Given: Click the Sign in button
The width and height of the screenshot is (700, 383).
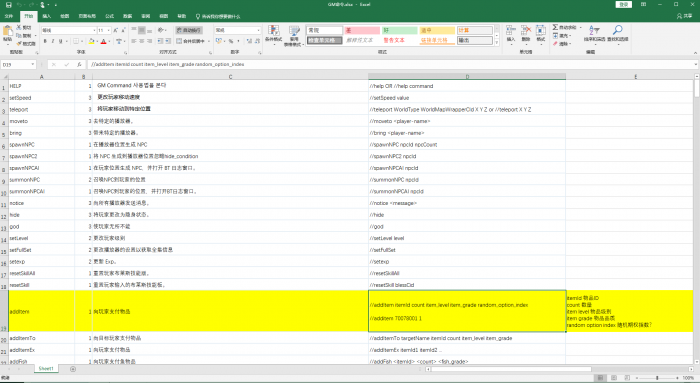Looking at the screenshot, I should coord(624,4).
